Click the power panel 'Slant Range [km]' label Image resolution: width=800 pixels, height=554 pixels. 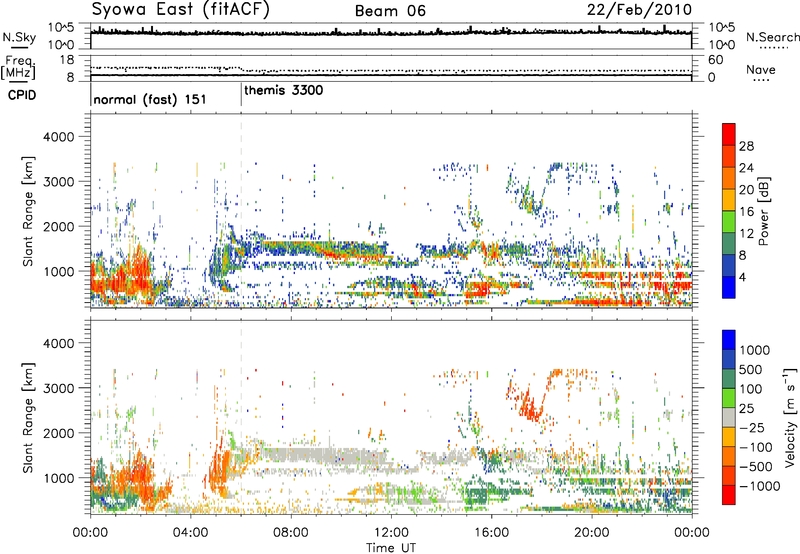click(28, 211)
